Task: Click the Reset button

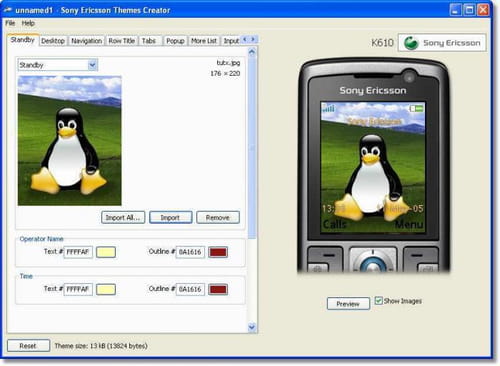Action: point(28,346)
